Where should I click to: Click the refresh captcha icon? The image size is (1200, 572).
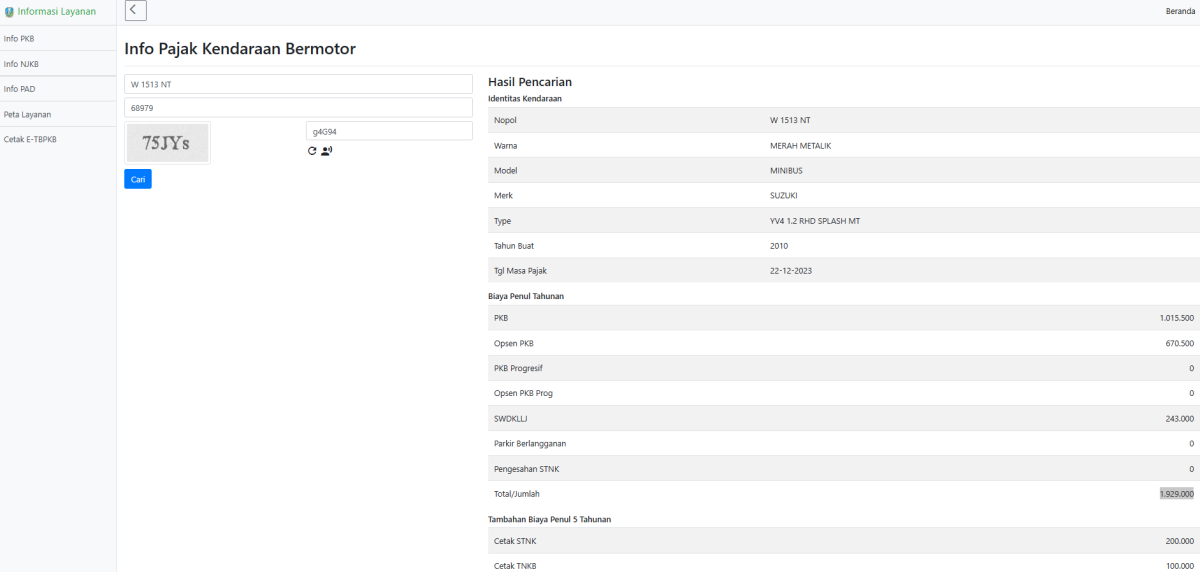coord(312,151)
